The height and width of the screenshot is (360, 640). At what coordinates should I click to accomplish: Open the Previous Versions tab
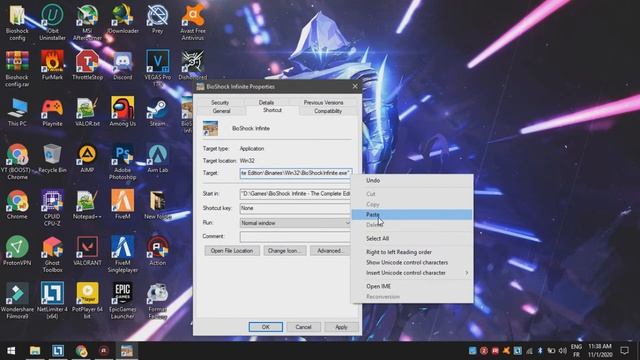pos(323,102)
